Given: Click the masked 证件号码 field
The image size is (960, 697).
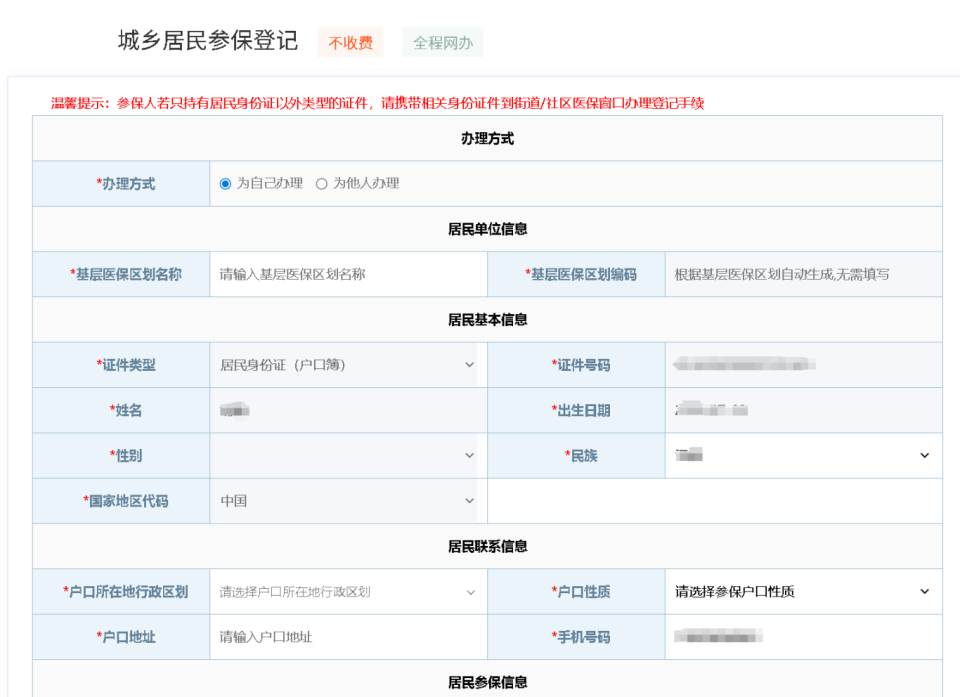Looking at the screenshot, I should click(x=804, y=364).
